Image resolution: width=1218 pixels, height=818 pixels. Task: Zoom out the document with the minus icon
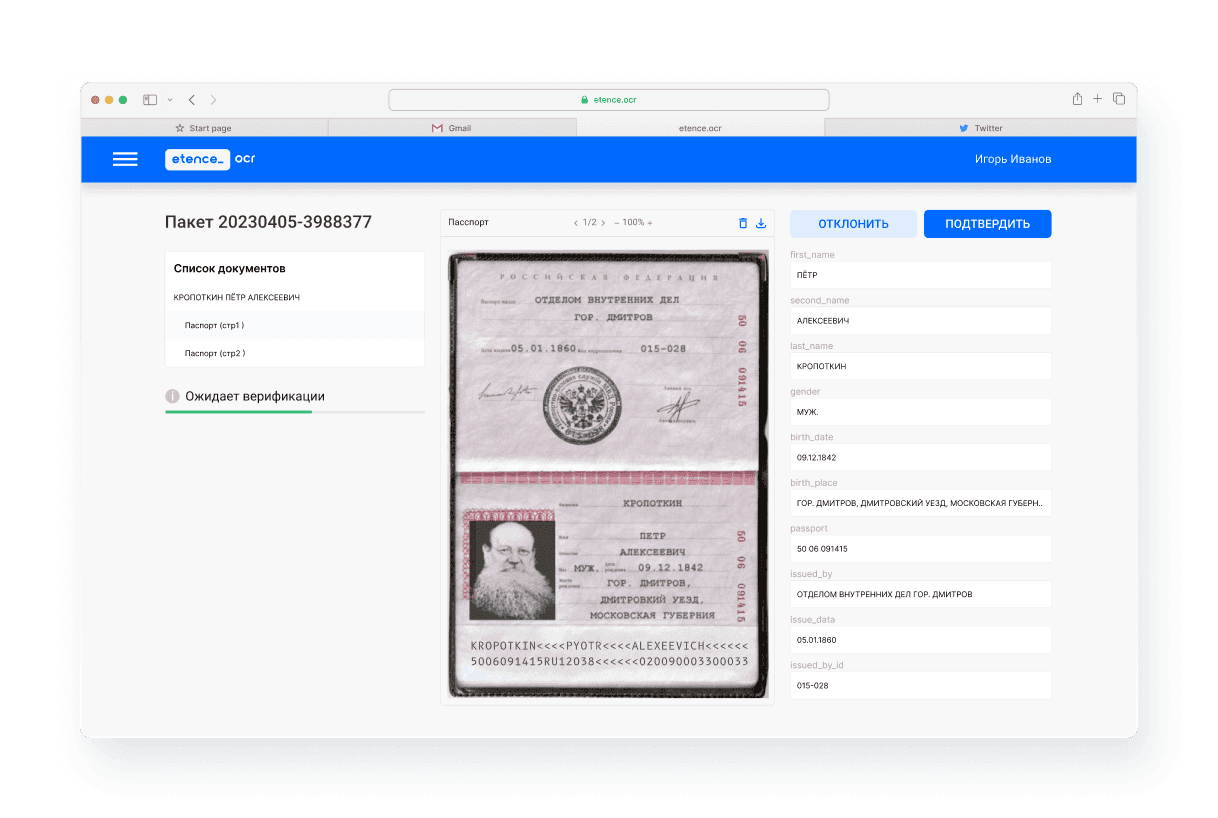click(x=616, y=223)
